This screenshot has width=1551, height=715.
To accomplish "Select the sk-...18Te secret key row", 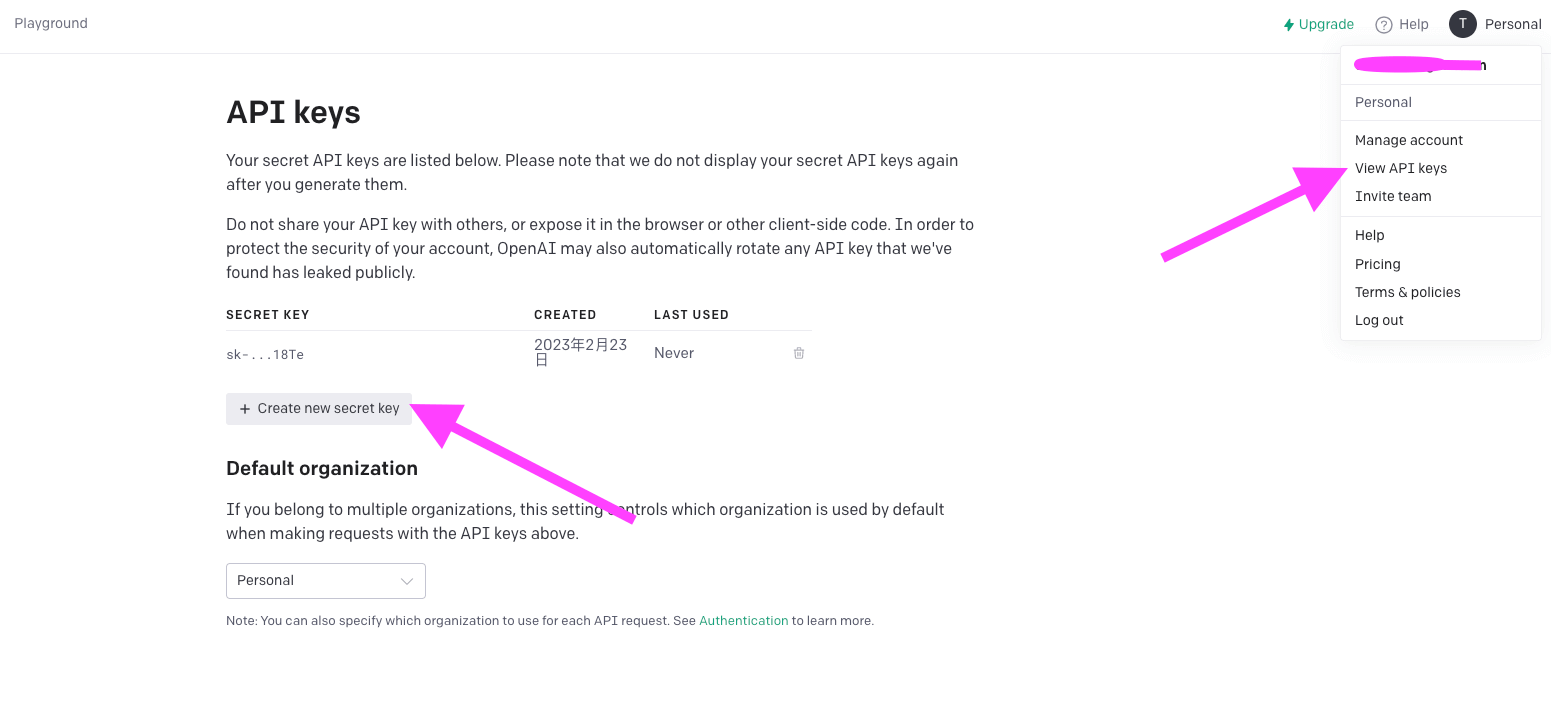I will click(x=518, y=353).
